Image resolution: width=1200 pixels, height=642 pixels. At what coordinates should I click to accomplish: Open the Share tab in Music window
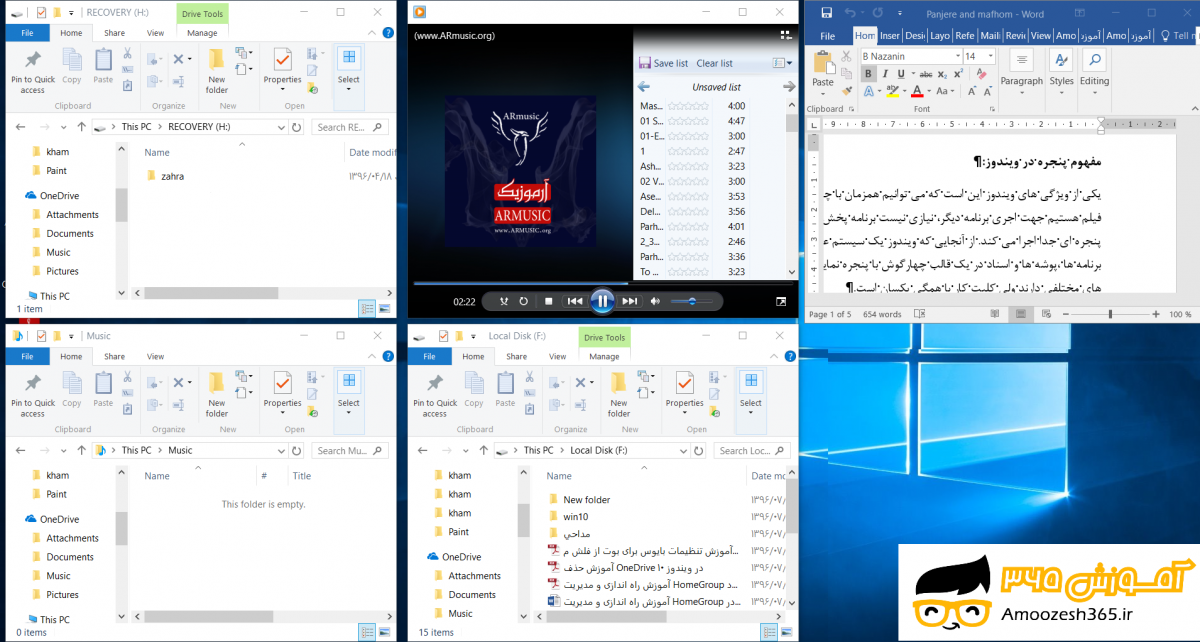click(x=114, y=356)
